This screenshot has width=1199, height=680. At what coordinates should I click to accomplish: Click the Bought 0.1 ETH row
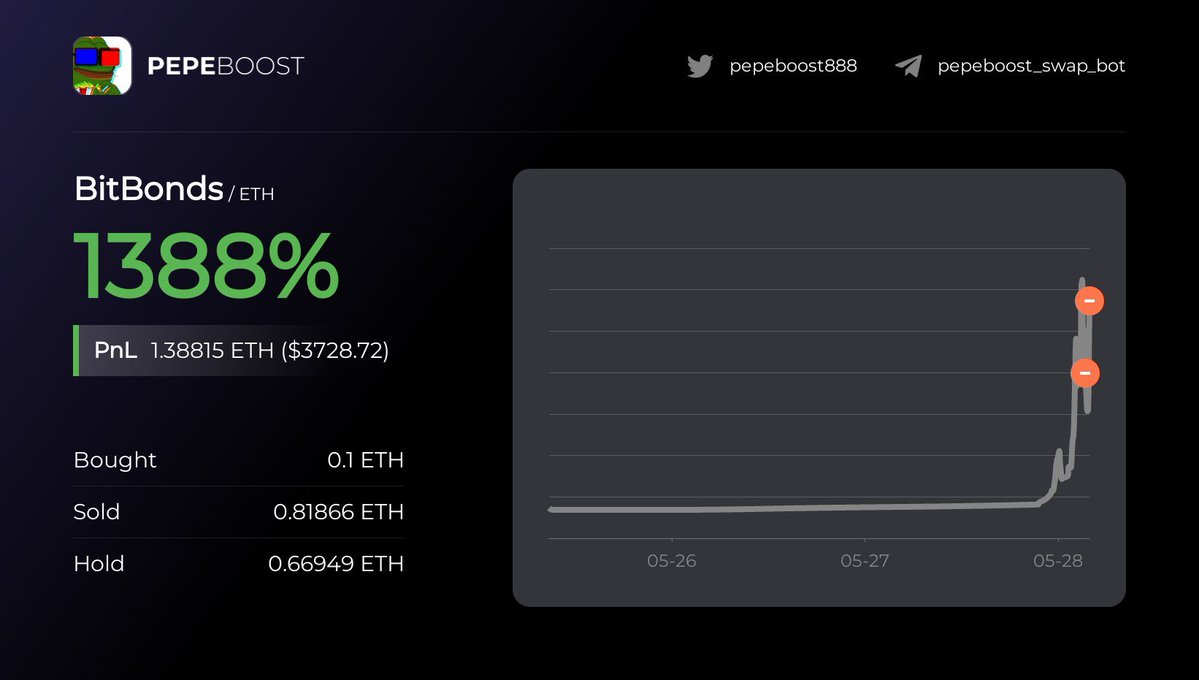239,460
